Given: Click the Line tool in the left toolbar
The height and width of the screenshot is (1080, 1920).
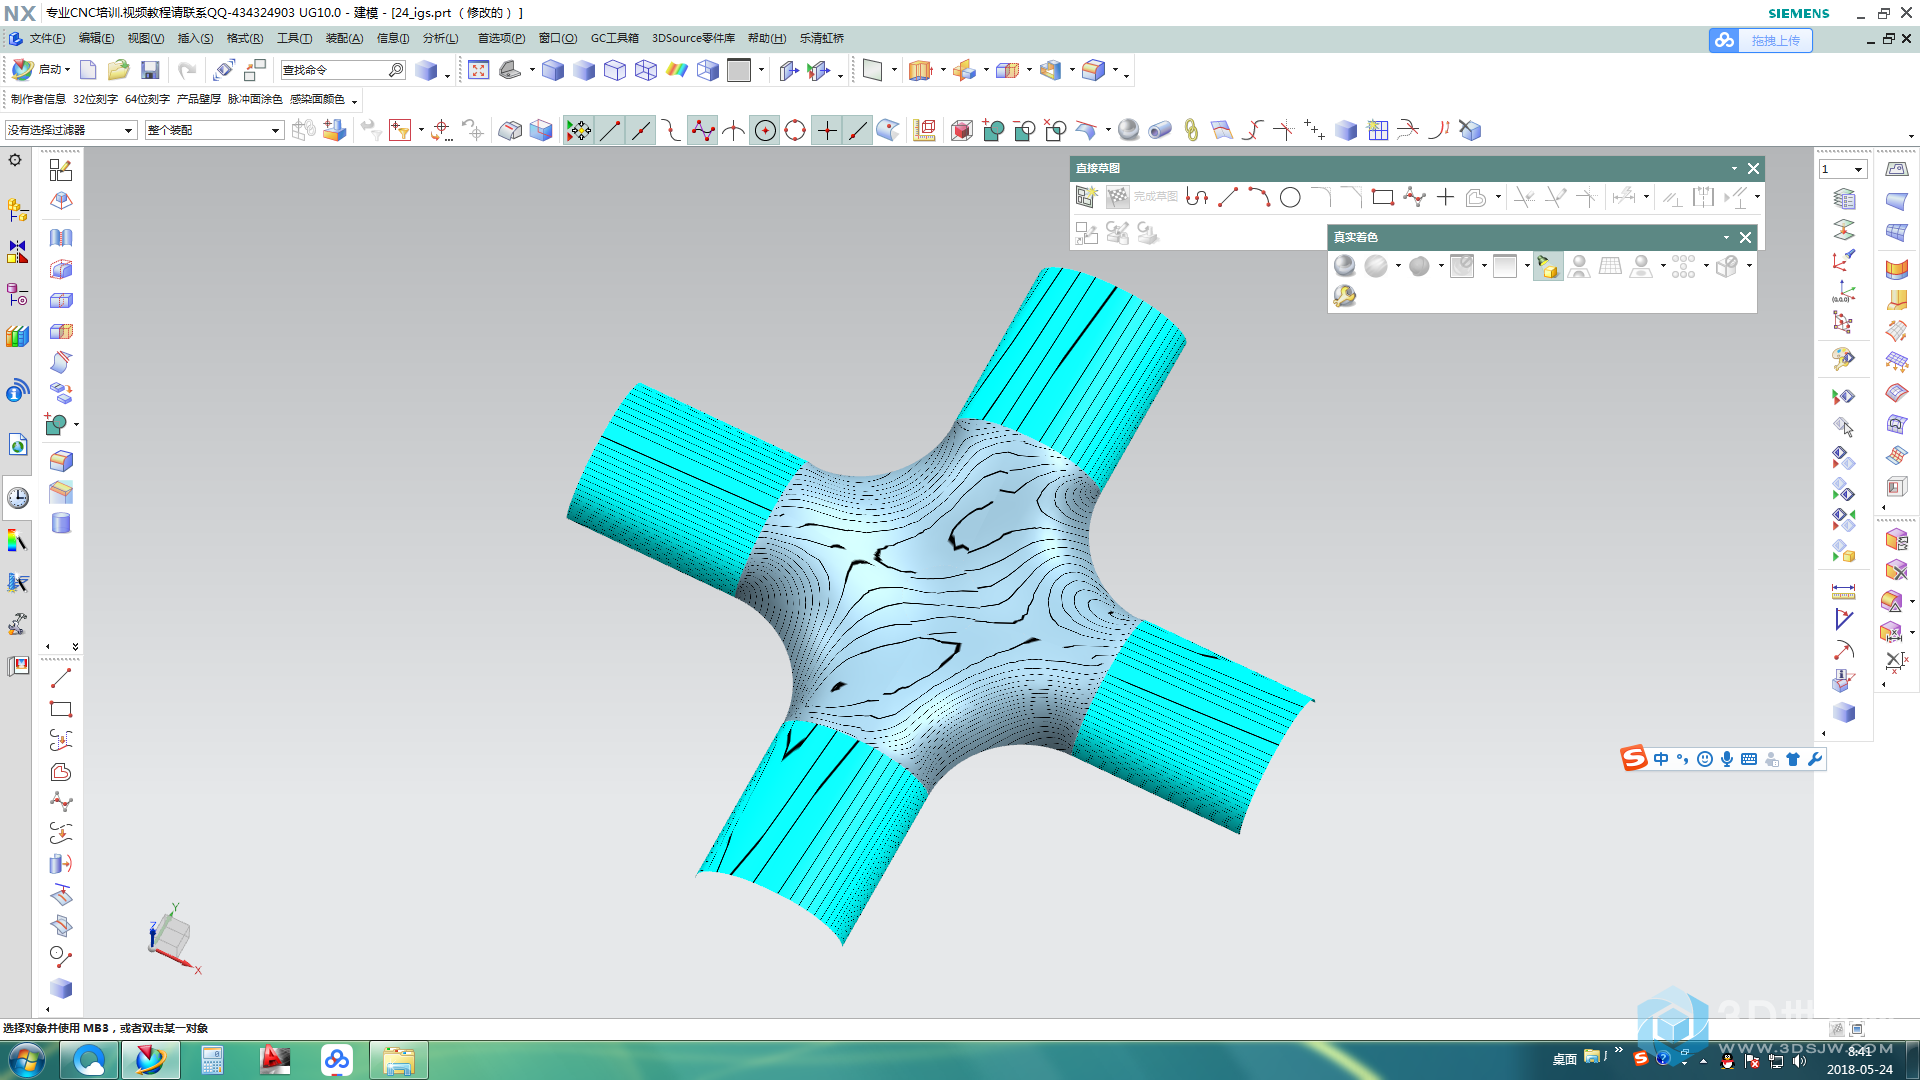Looking at the screenshot, I should click(x=61, y=678).
